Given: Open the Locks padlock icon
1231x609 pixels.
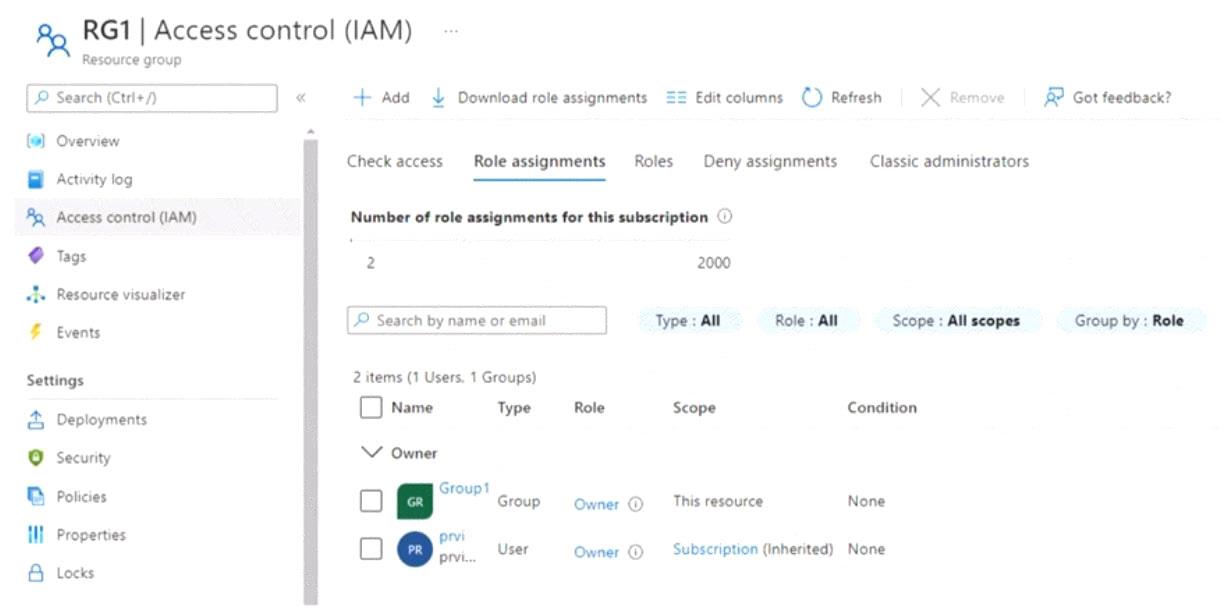Looking at the screenshot, I should point(36,573).
